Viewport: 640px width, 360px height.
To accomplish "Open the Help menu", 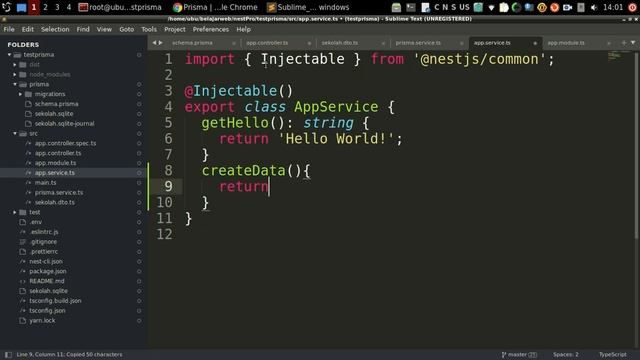I will coord(244,29).
